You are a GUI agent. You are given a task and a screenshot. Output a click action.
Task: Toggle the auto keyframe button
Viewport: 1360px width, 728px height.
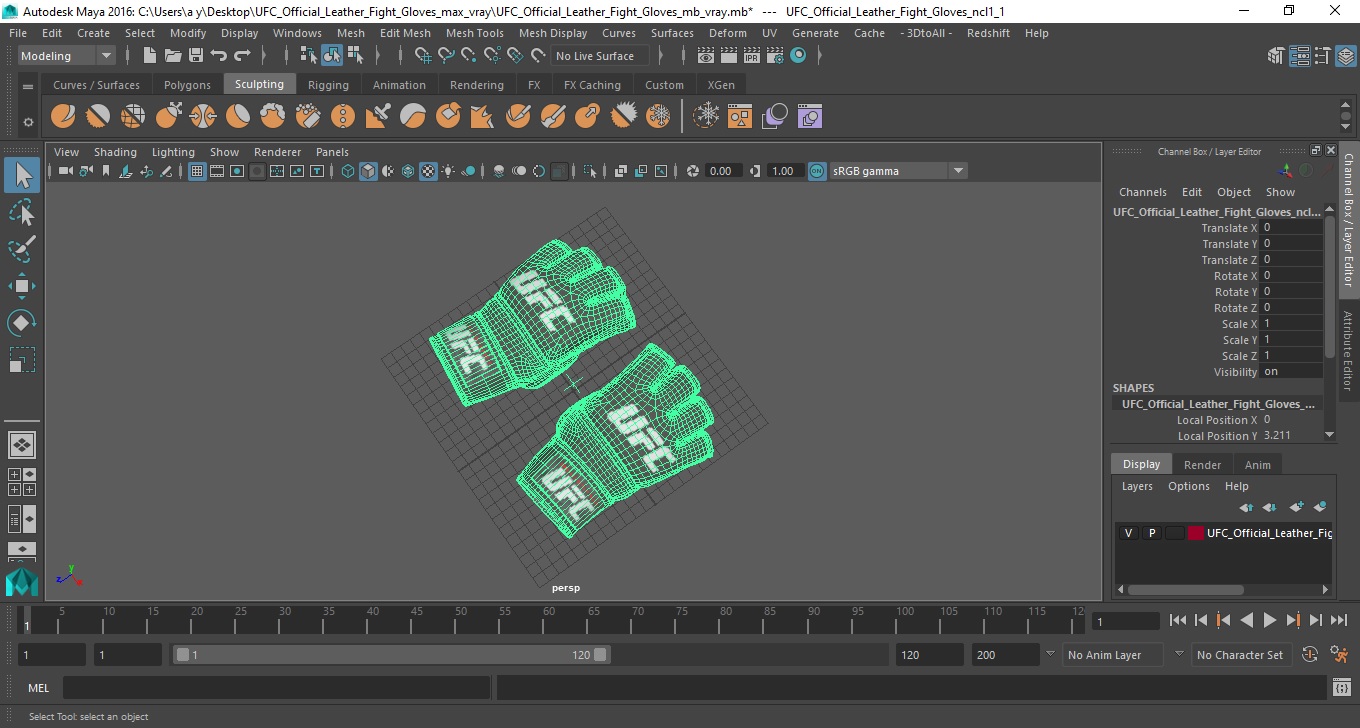click(1310, 655)
